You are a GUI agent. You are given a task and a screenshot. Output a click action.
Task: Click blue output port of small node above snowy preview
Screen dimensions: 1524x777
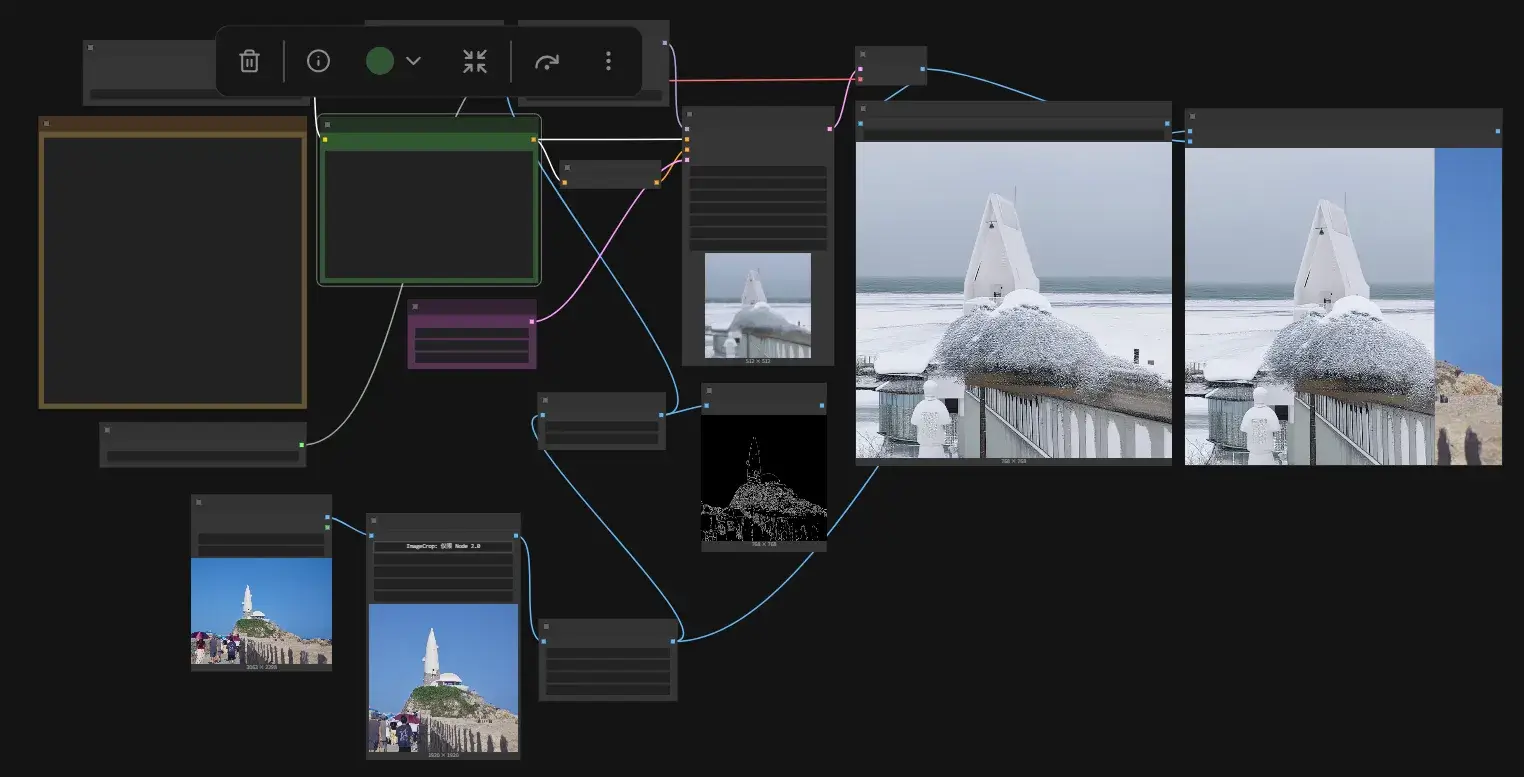923,69
